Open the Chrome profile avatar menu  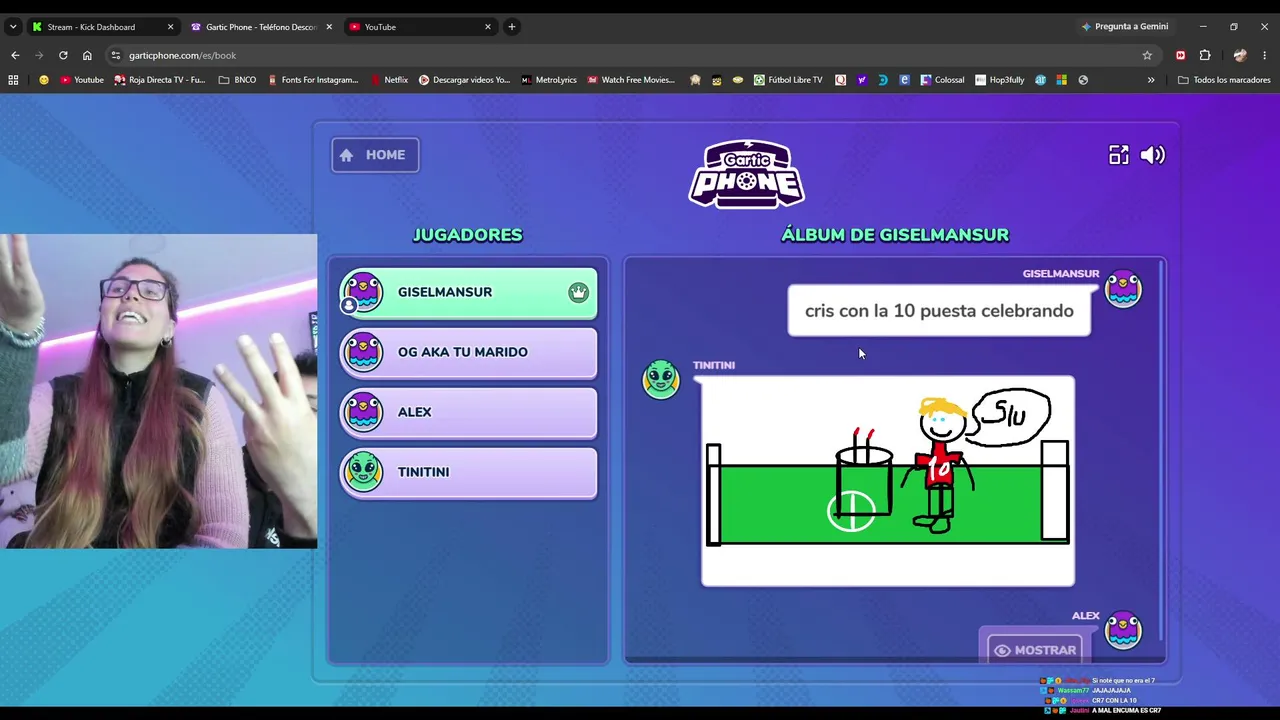[1240, 56]
